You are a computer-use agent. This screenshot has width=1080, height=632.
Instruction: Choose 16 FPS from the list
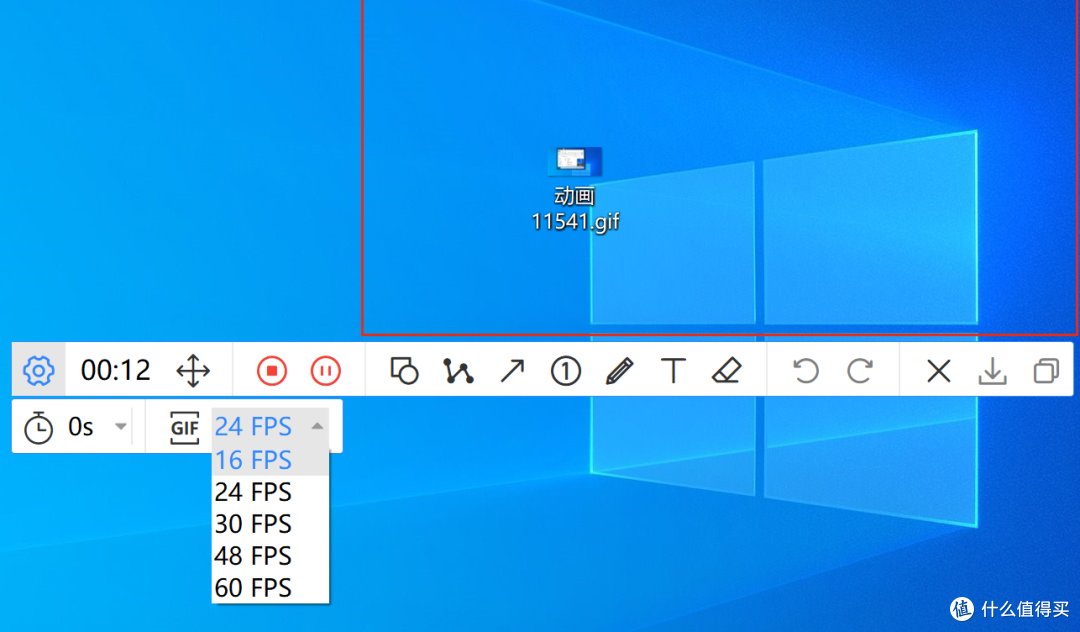click(x=270, y=460)
